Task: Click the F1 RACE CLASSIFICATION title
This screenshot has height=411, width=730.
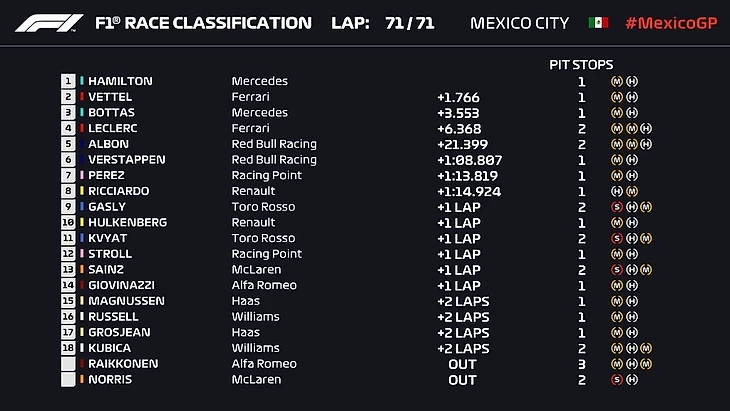Action: tap(203, 23)
